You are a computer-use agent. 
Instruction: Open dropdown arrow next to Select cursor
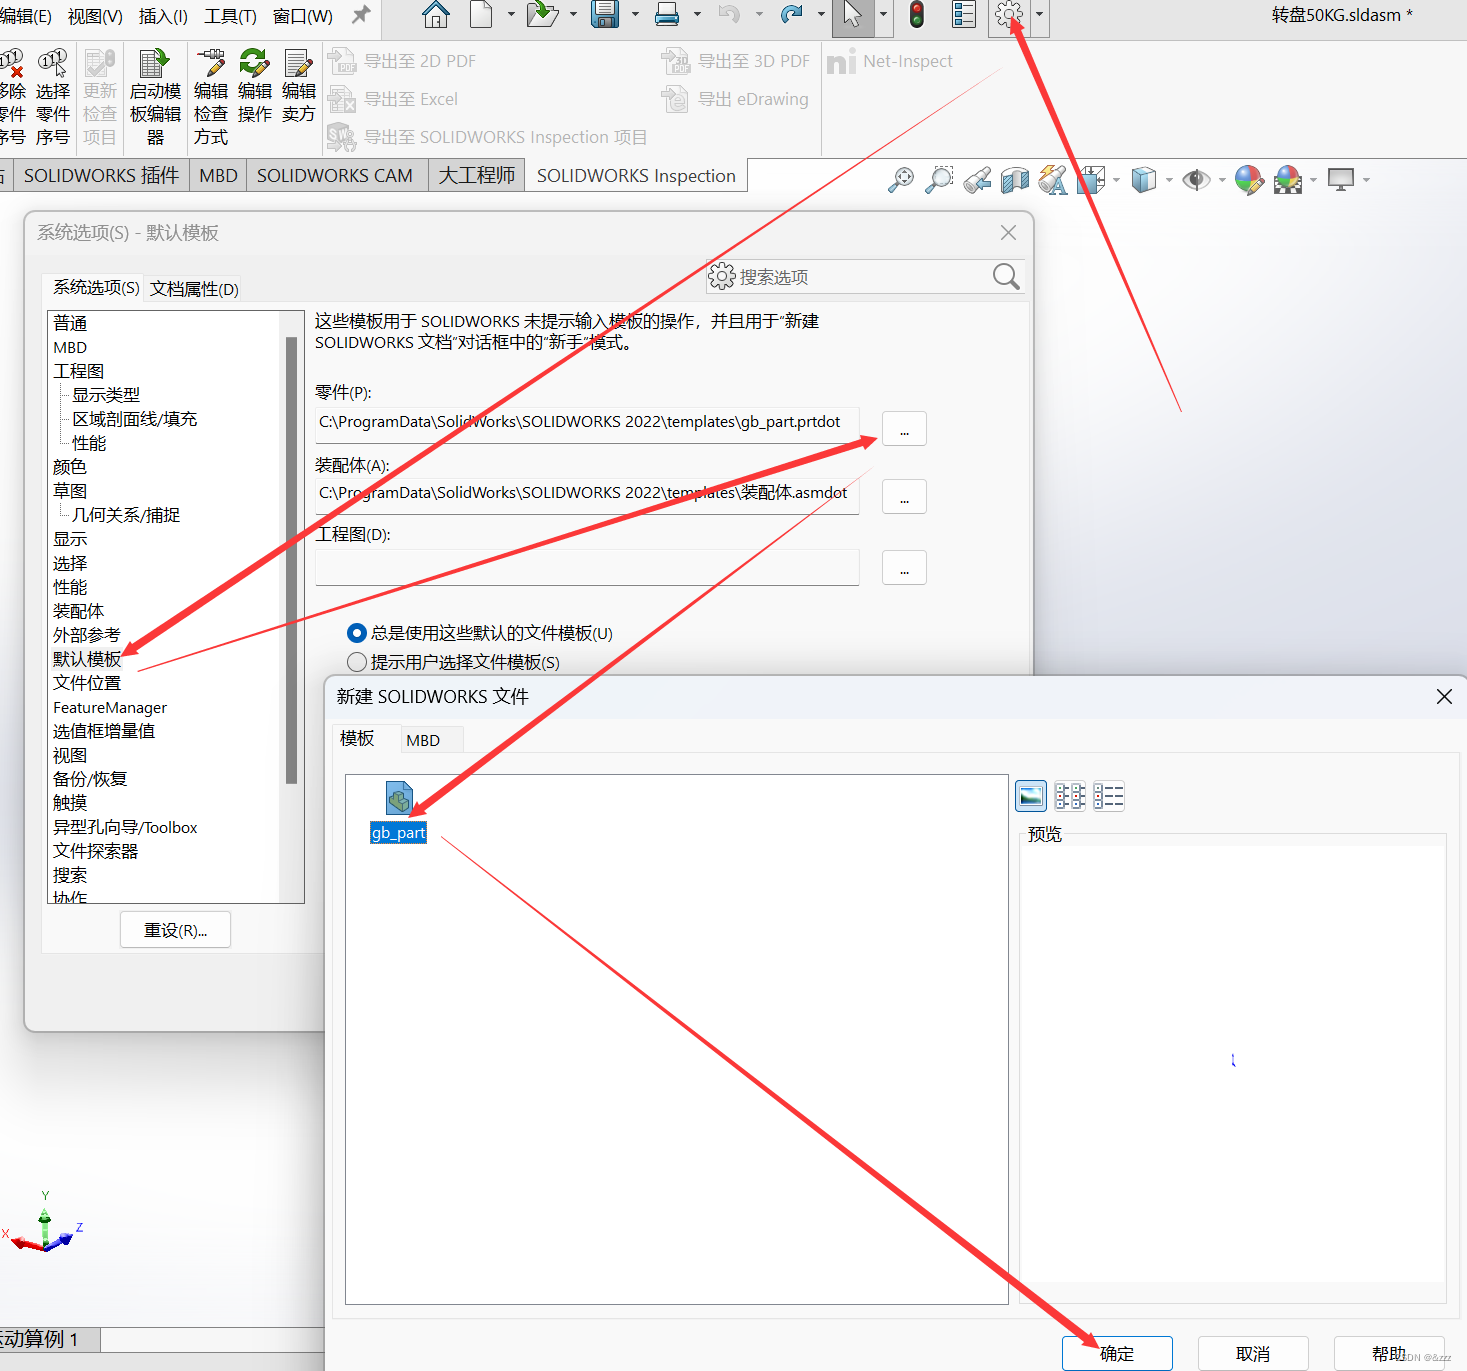pos(883,15)
